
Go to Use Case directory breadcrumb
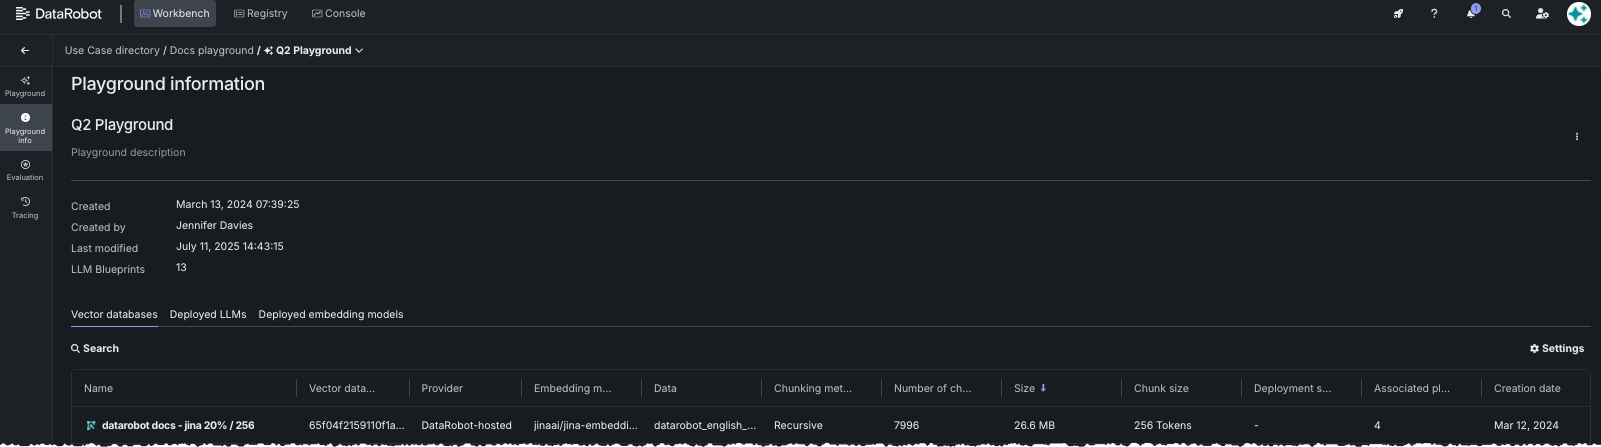[112, 51]
